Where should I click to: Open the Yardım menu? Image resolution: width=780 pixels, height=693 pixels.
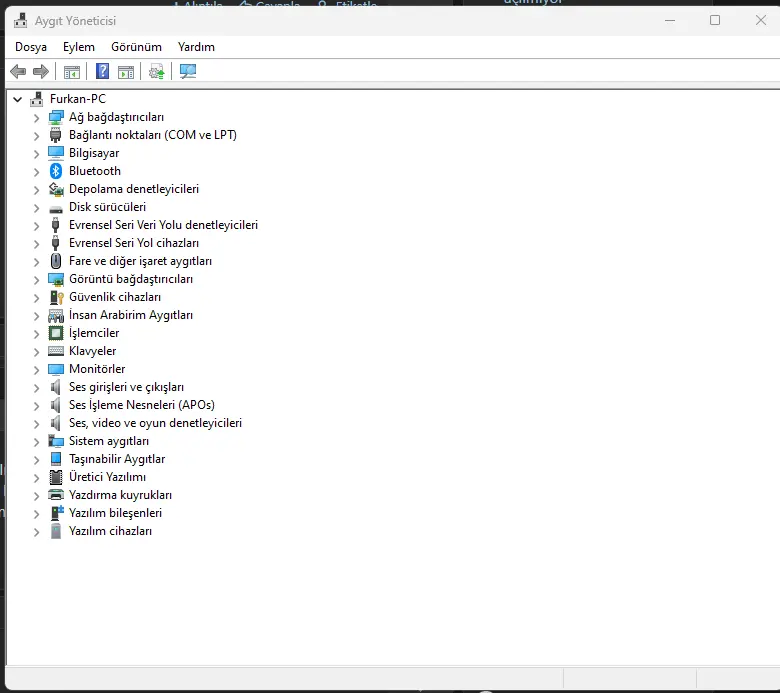click(196, 47)
